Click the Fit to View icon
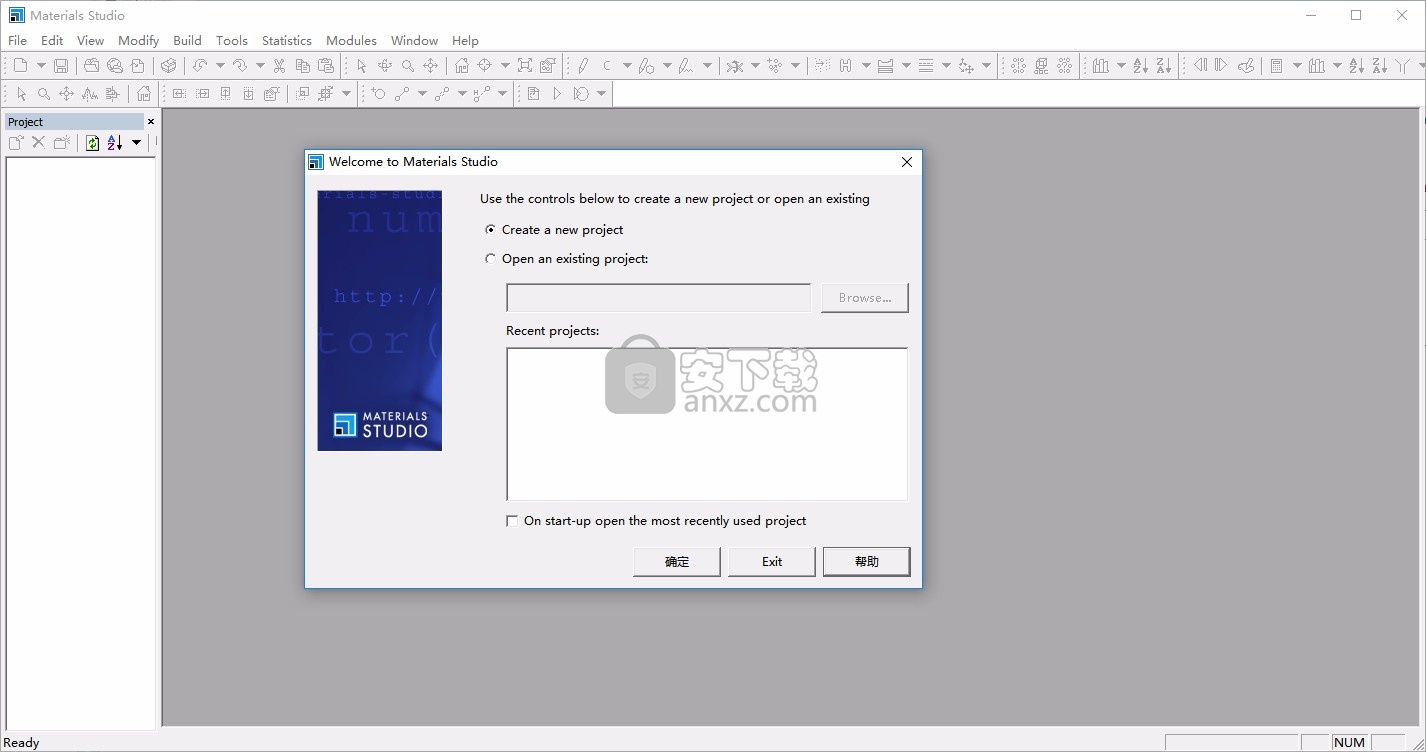The image size is (1426, 752). pos(525,66)
